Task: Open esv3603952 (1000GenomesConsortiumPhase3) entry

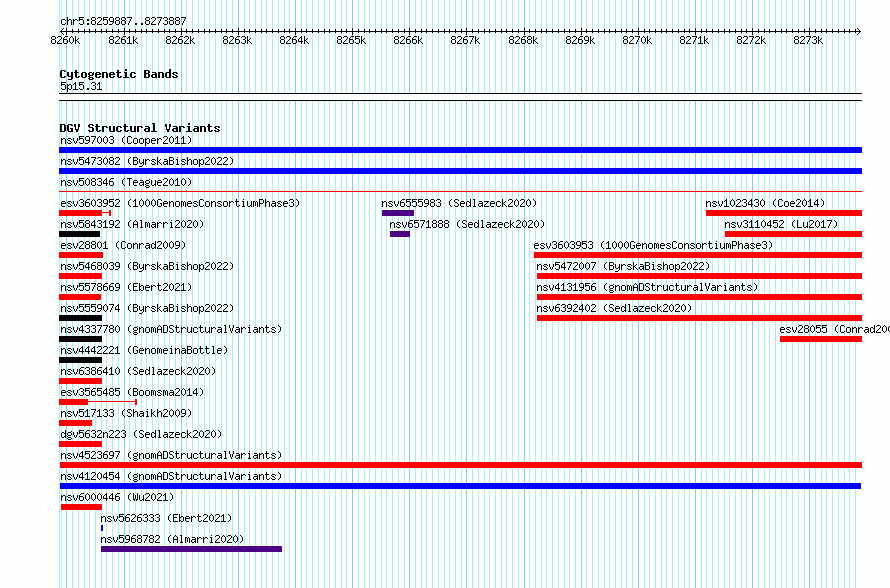Action: (180, 203)
